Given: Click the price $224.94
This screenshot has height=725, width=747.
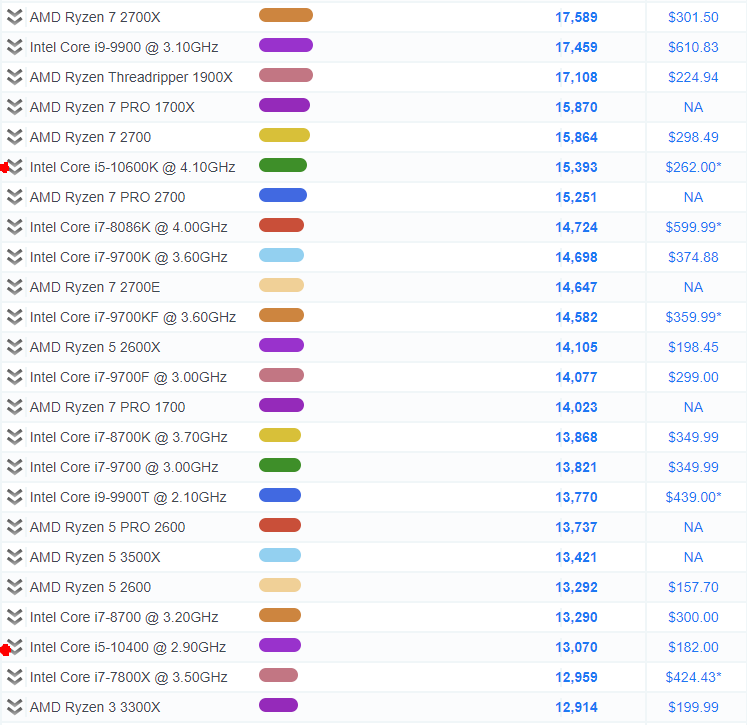Looking at the screenshot, I should 693,77.
